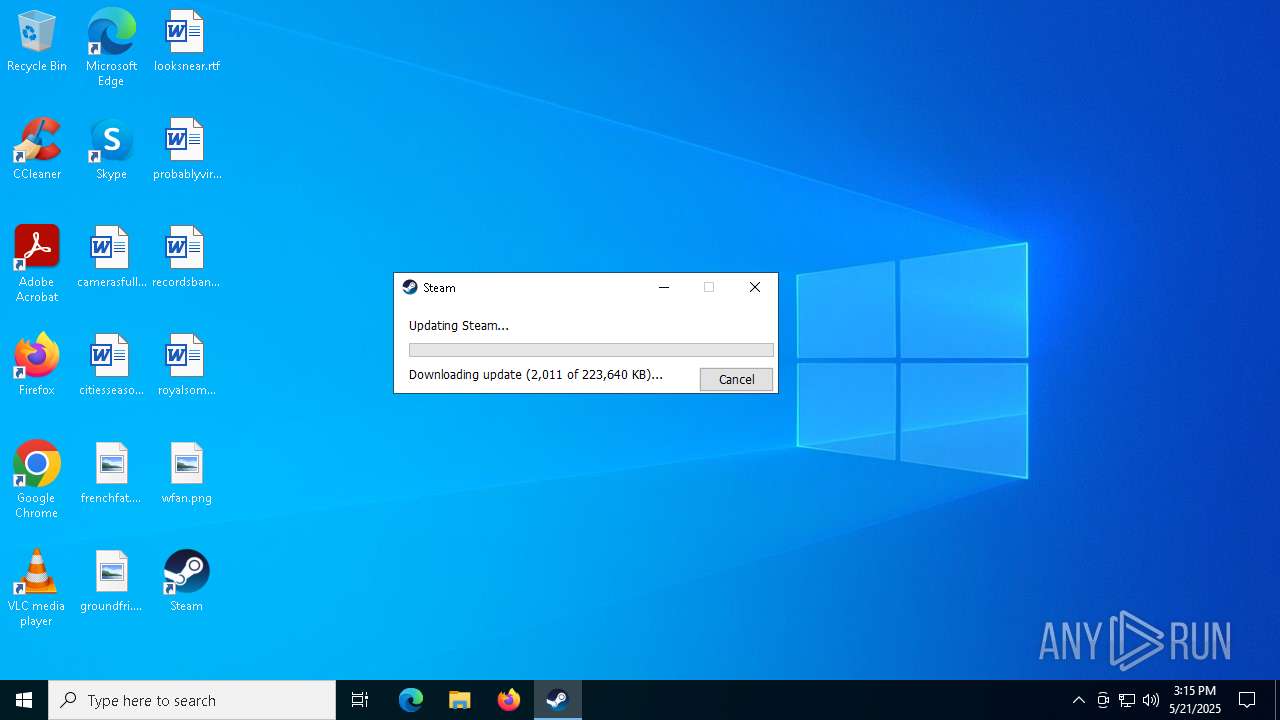Open the Recycle Bin desktop icon

point(37,41)
